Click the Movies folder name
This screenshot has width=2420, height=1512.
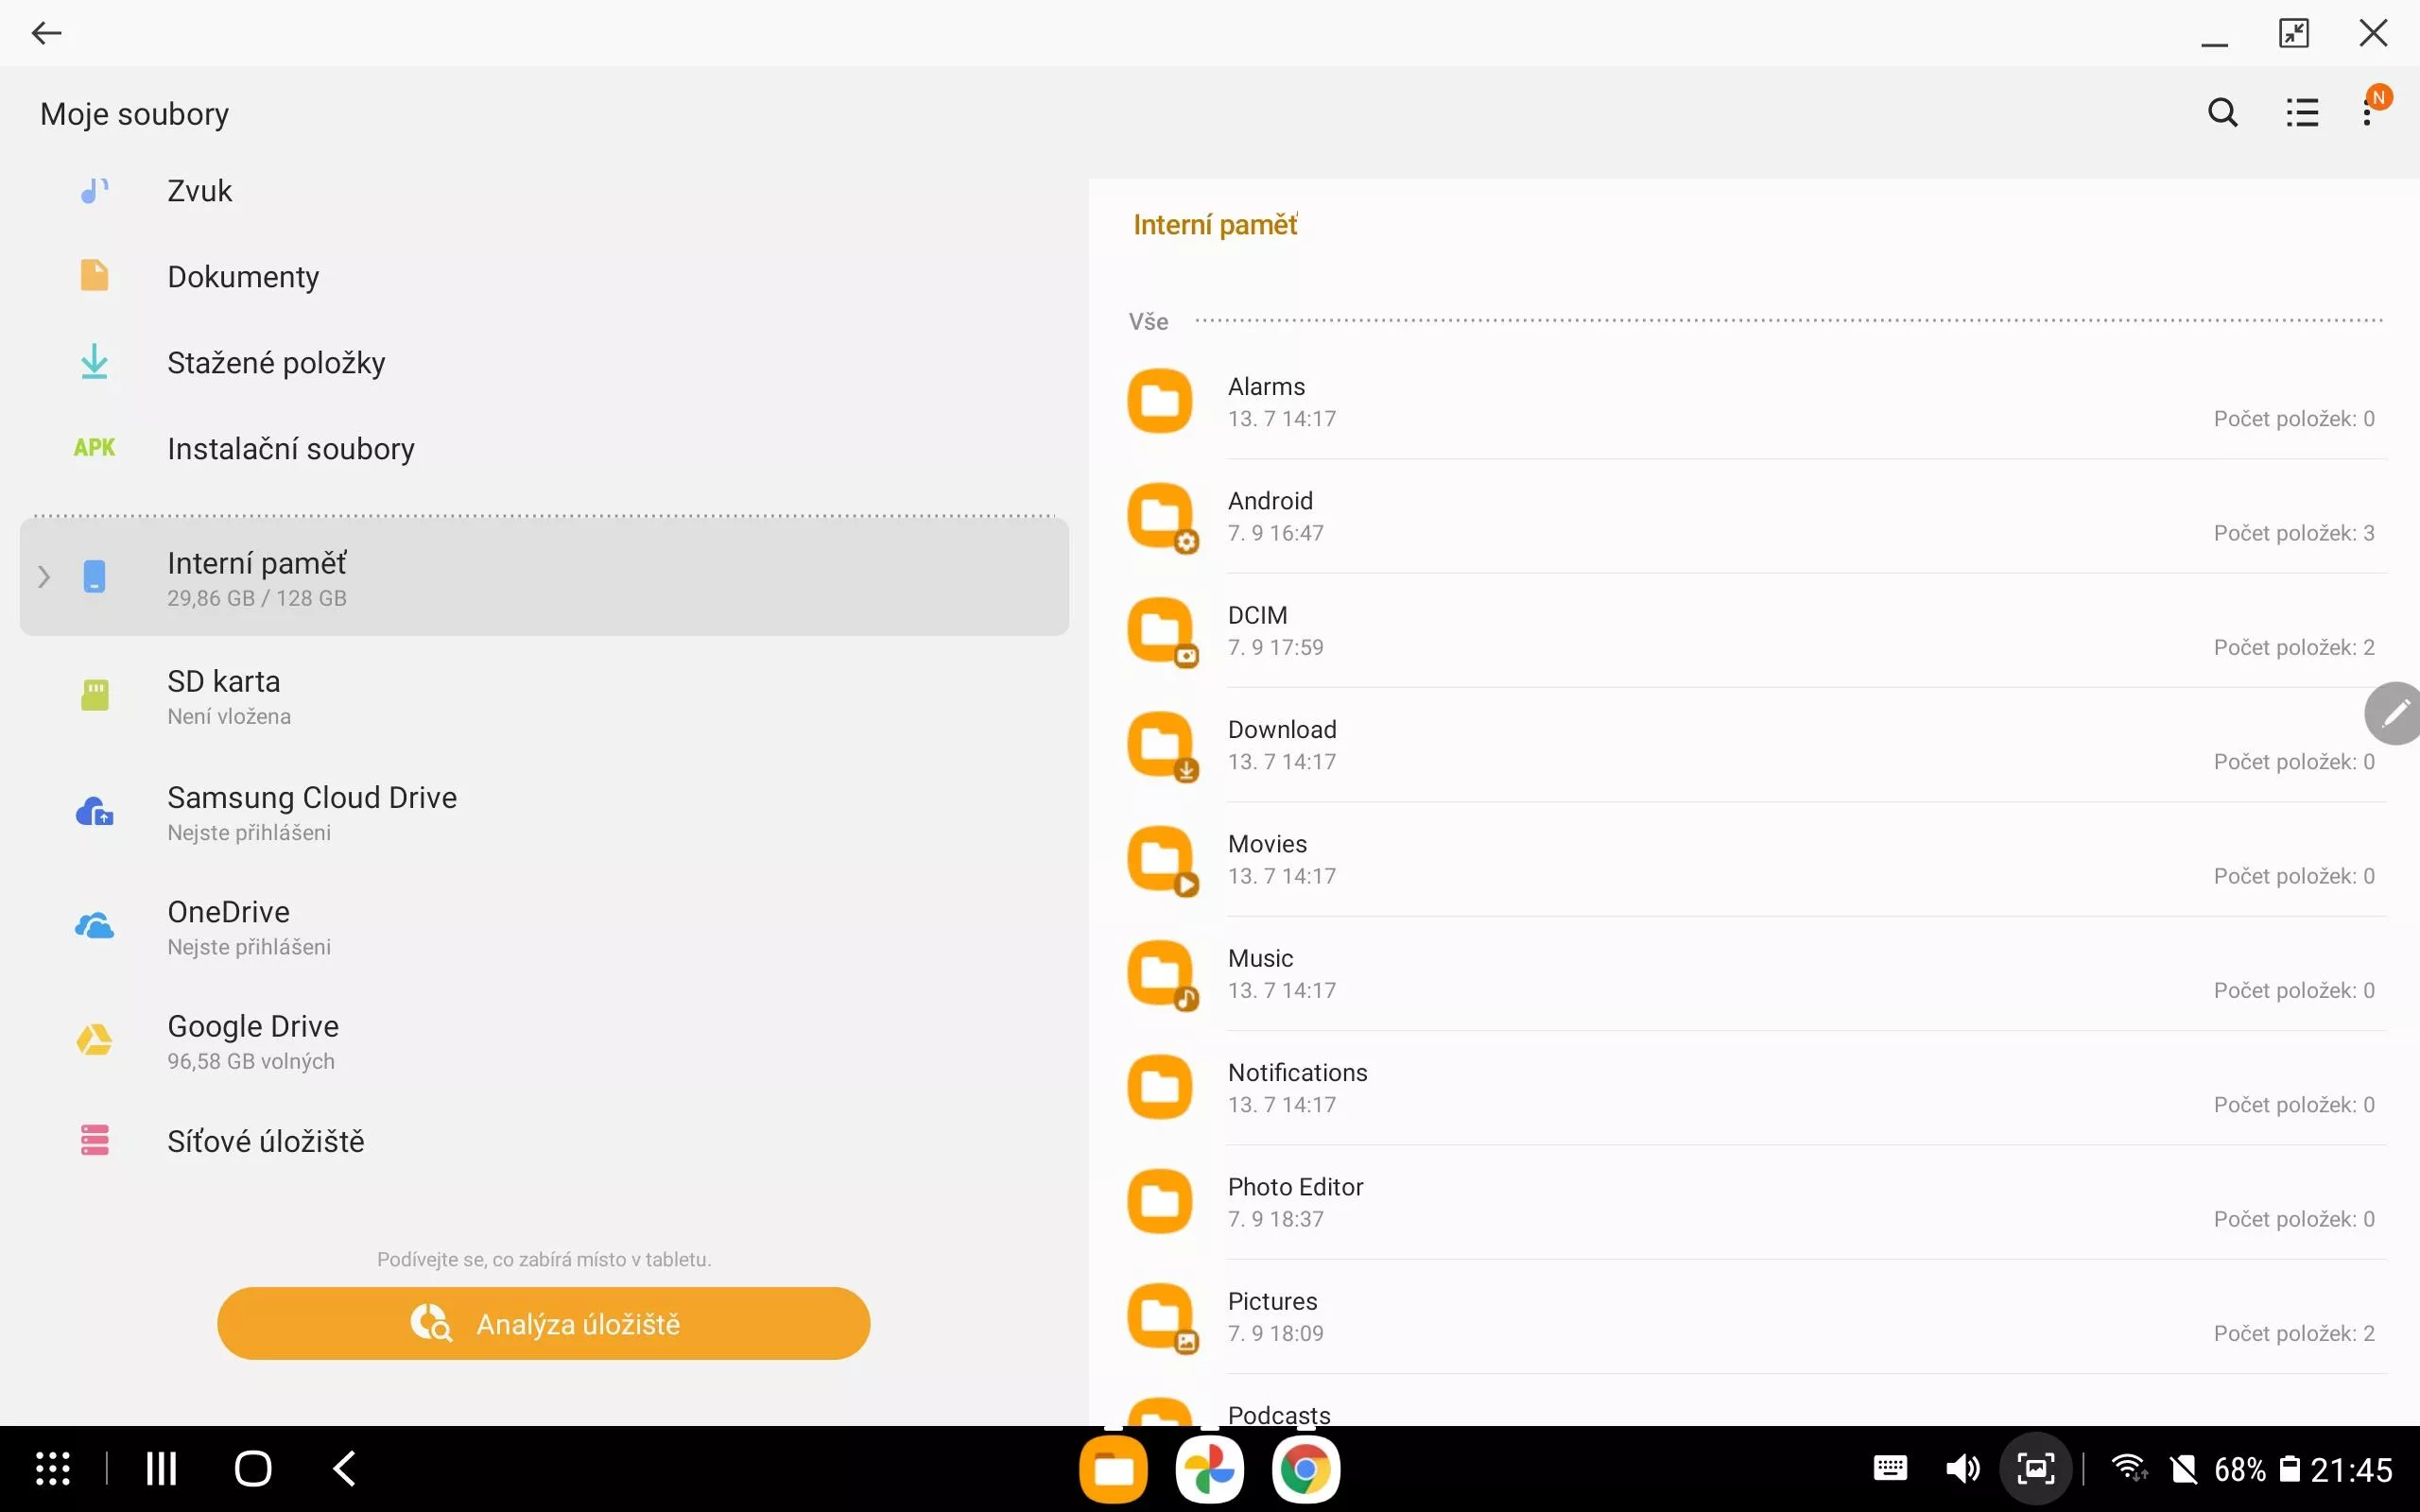pyautogui.click(x=1267, y=843)
